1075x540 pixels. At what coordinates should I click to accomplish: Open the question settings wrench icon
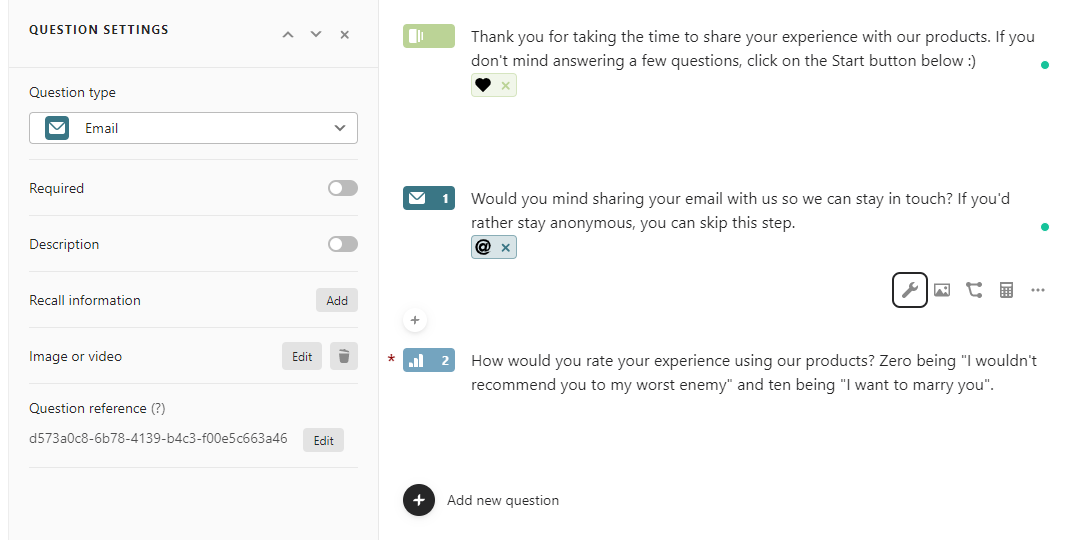[x=909, y=290]
